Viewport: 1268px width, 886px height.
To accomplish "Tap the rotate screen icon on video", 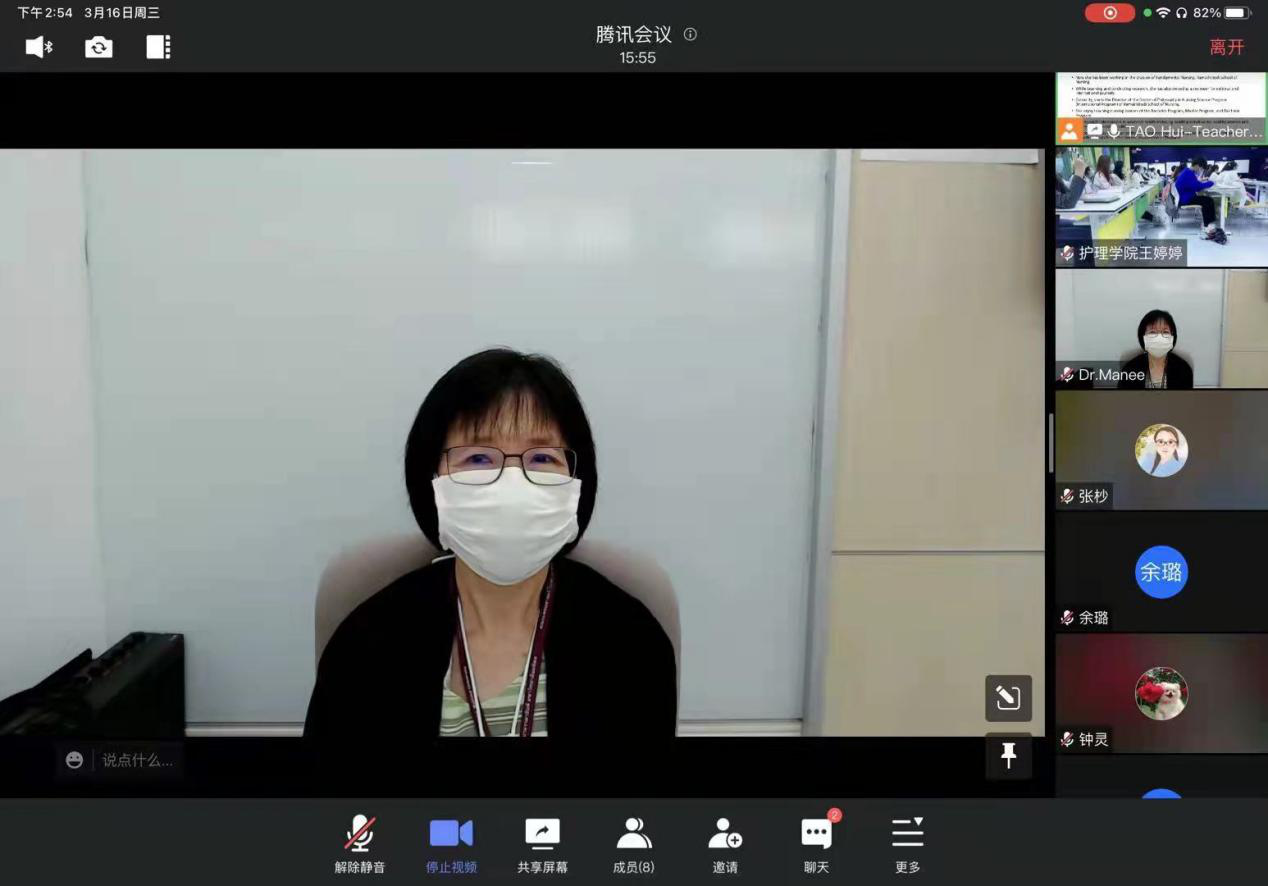I will tap(1008, 698).
